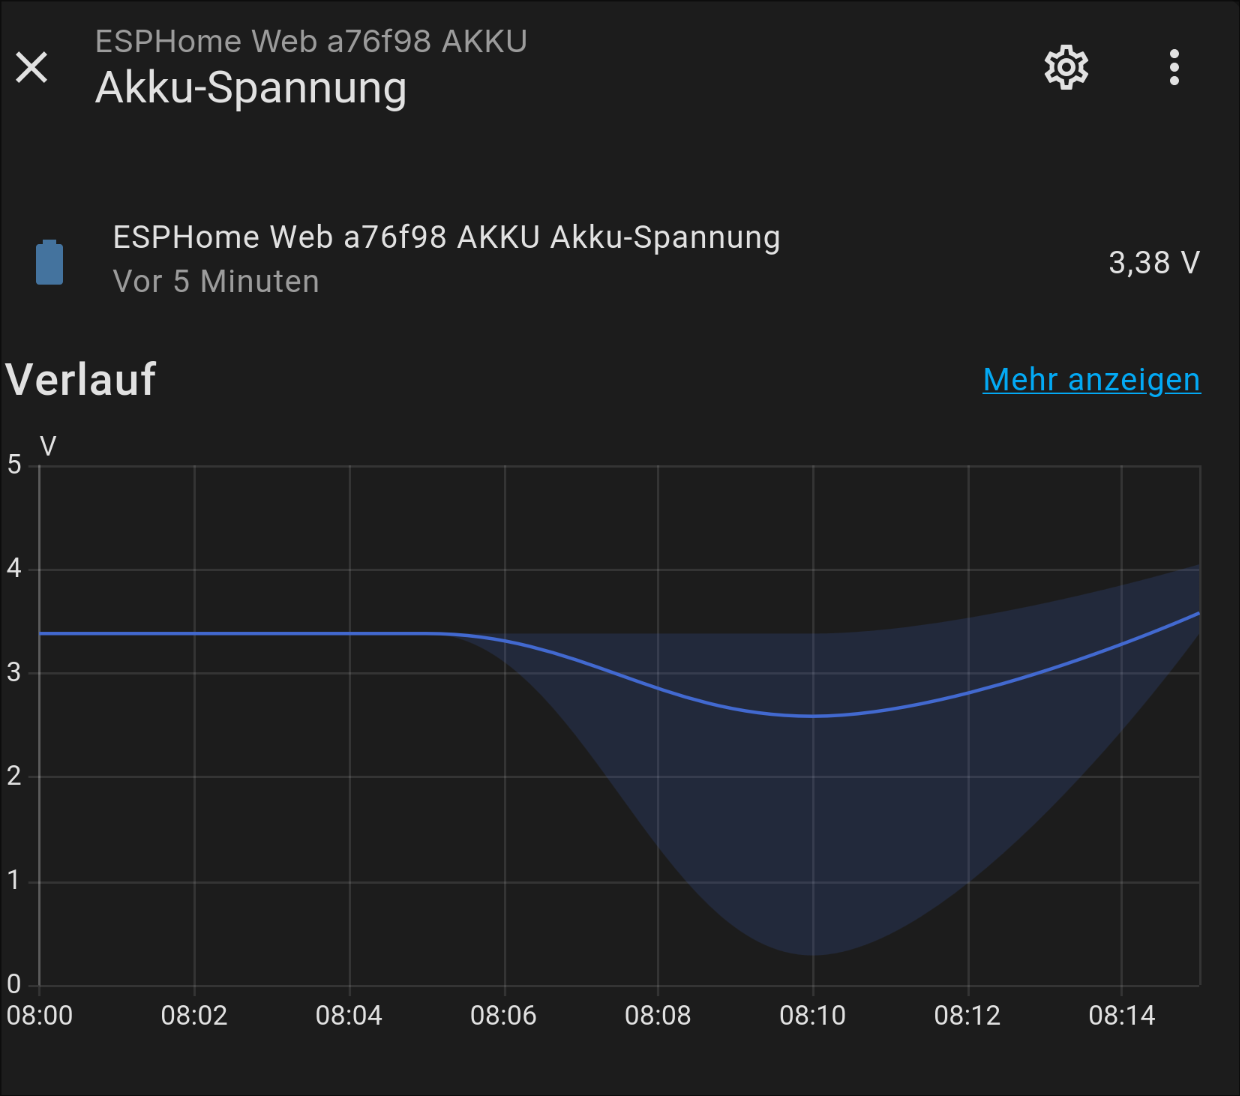Click the V unit label above the chart
The height and width of the screenshot is (1096, 1240).
click(x=48, y=446)
